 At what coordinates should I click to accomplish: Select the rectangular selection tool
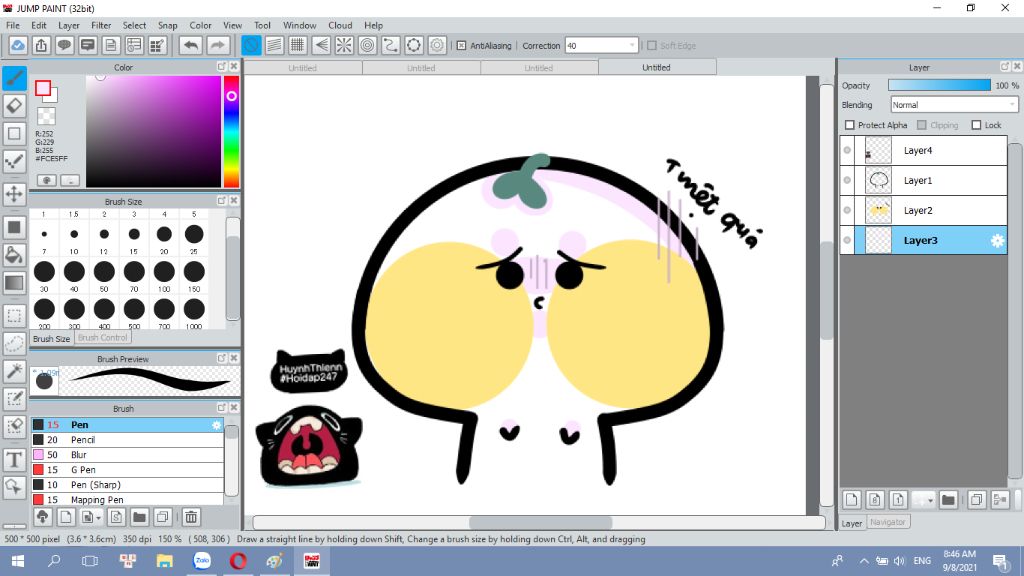[x=14, y=316]
